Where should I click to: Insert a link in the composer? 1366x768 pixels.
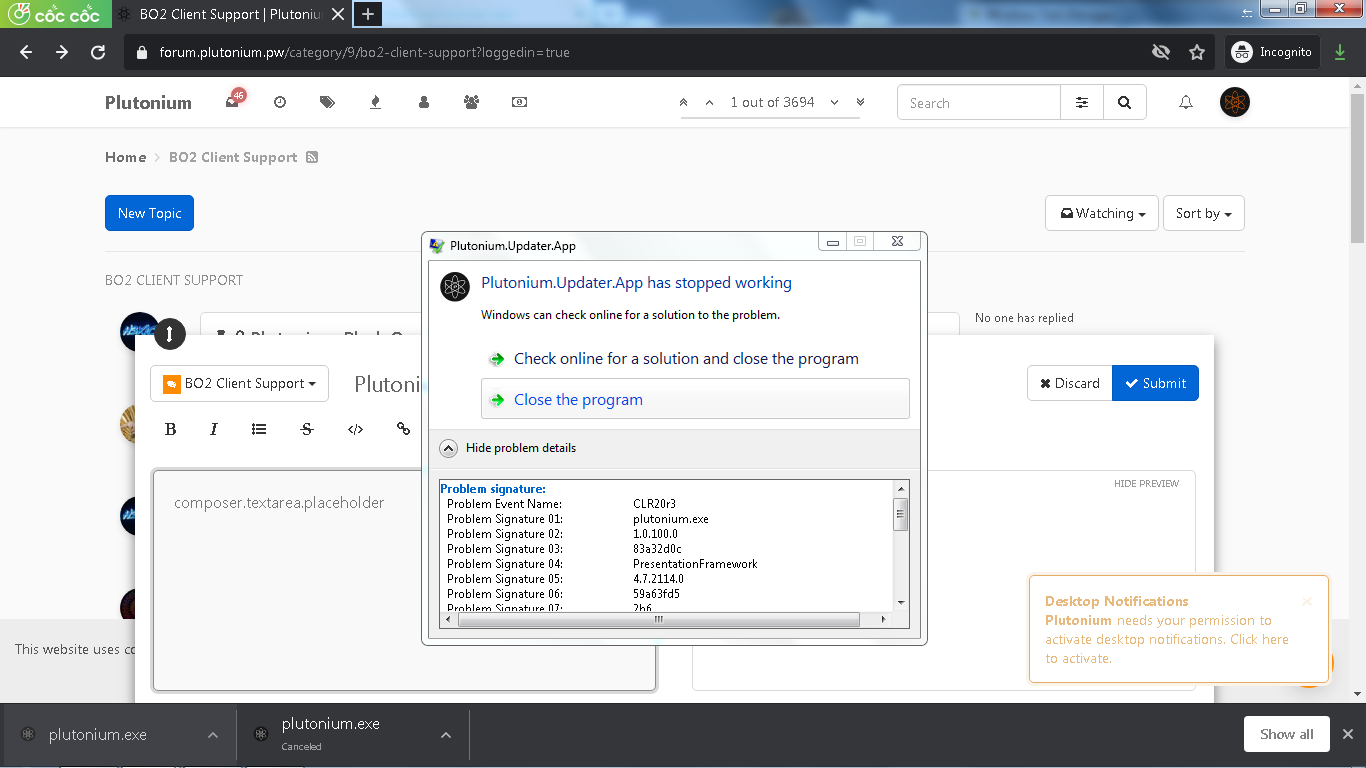pyautogui.click(x=403, y=429)
